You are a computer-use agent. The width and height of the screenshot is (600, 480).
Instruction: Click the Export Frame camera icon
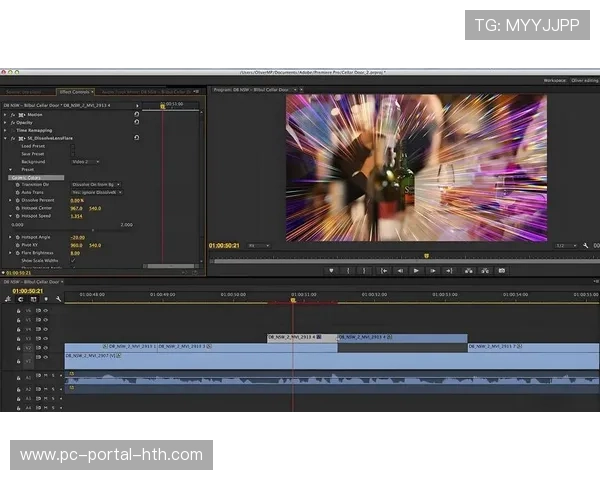pos(501,270)
